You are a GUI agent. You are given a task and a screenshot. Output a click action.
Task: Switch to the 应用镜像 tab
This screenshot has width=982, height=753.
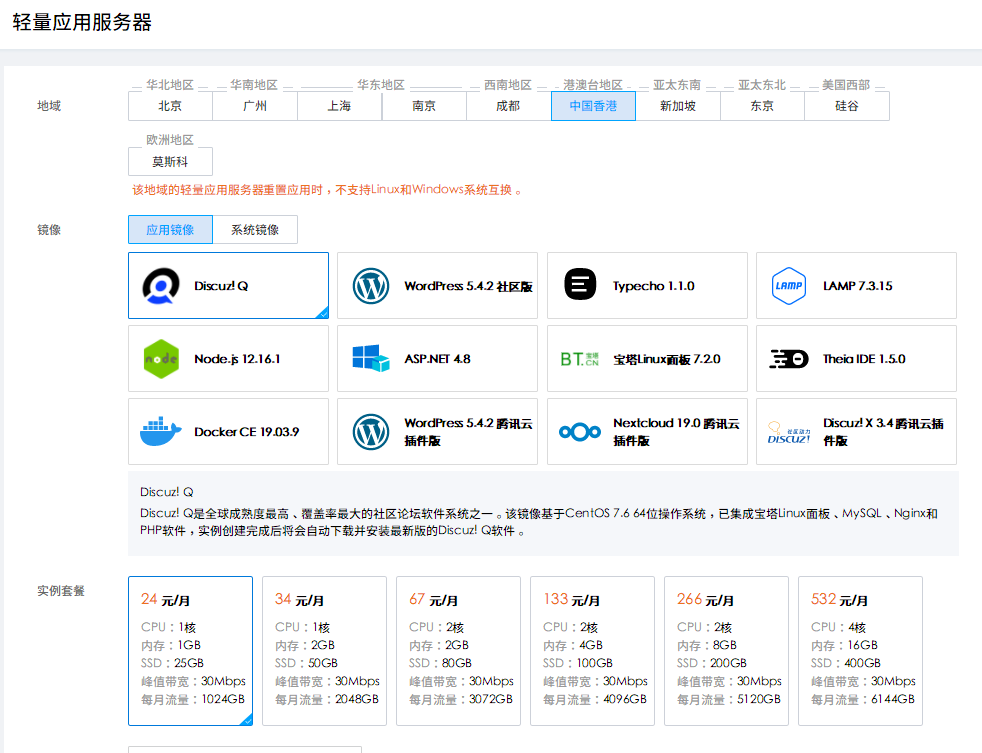170,230
